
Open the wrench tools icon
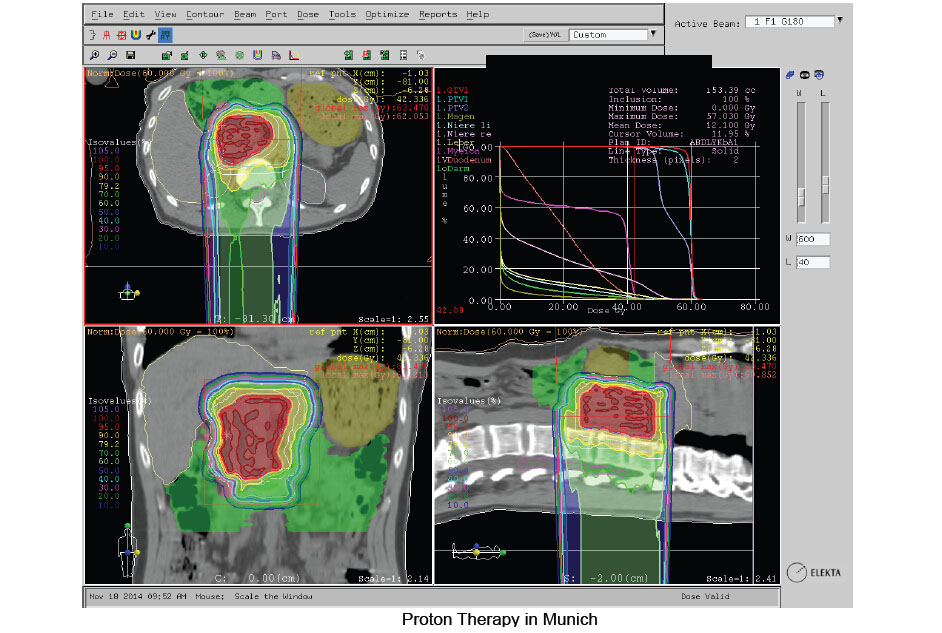151,35
